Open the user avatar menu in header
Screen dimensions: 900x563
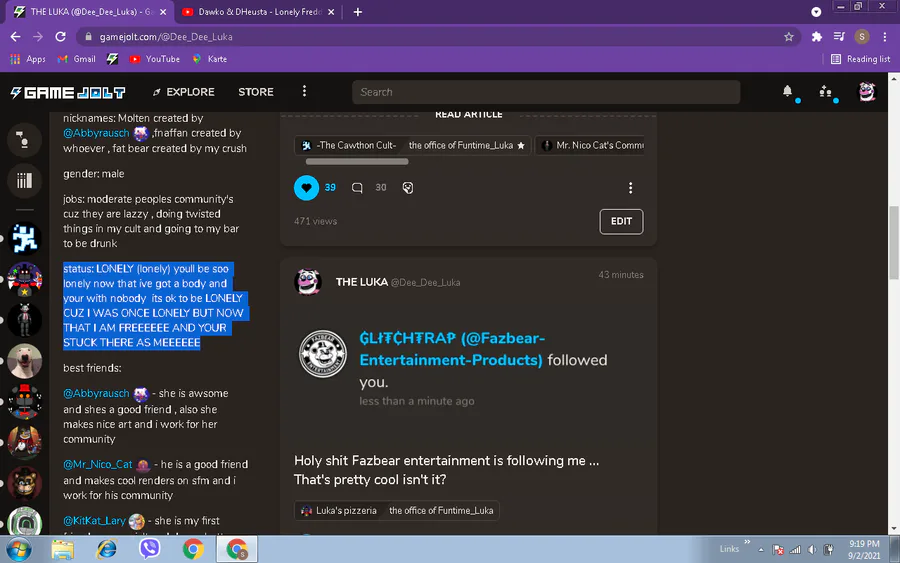pos(867,92)
